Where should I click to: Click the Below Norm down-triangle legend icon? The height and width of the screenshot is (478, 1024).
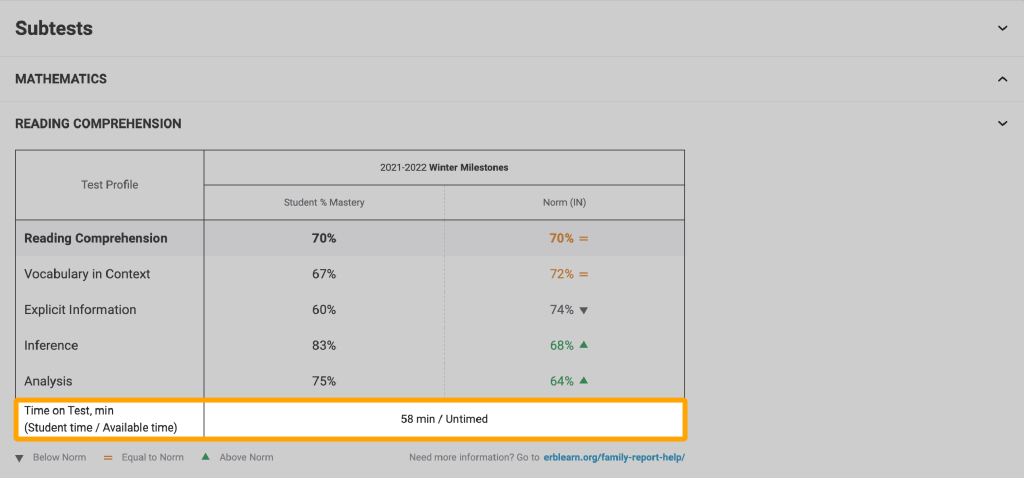[x=20, y=458]
